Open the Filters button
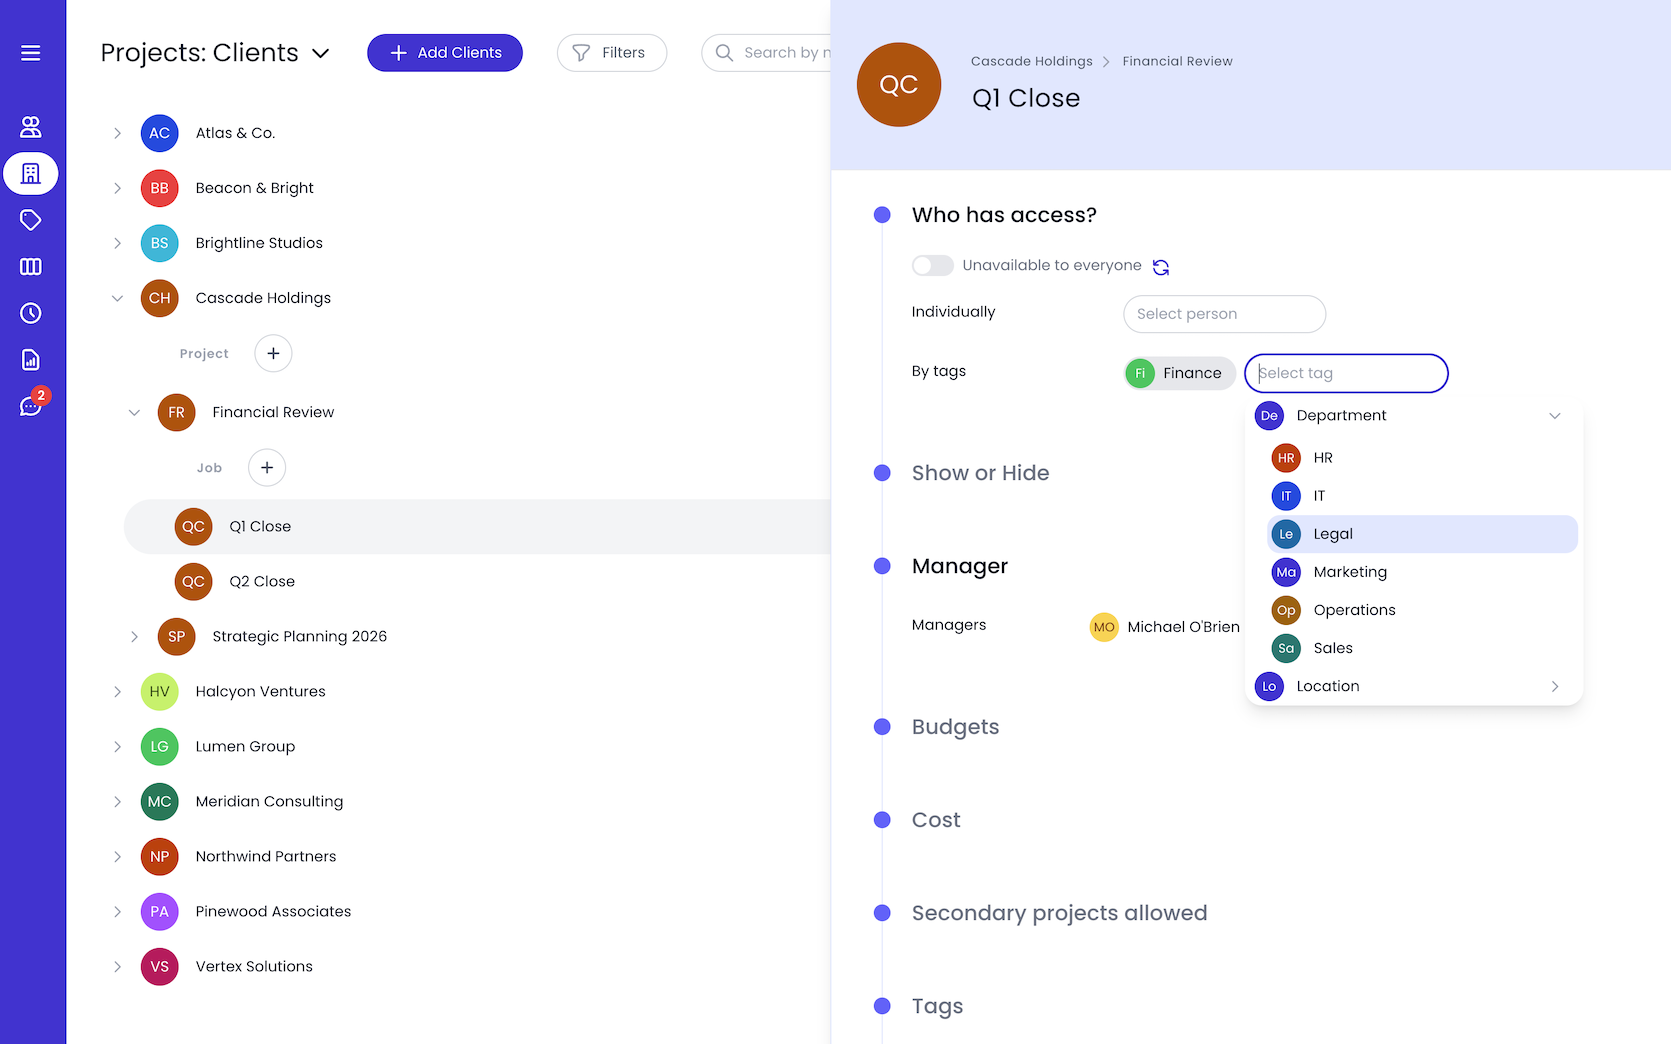This screenshot has width=1671, height=1044. 612,53
